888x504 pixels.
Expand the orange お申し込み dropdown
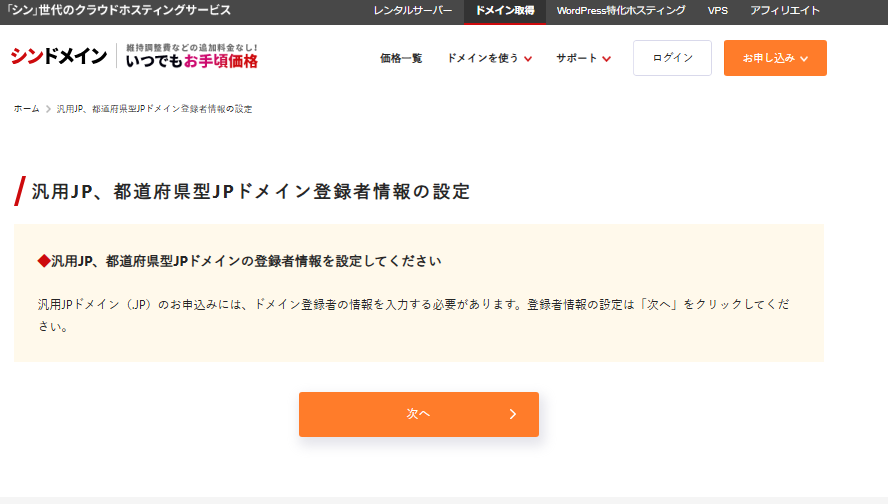tap(775, 58)
